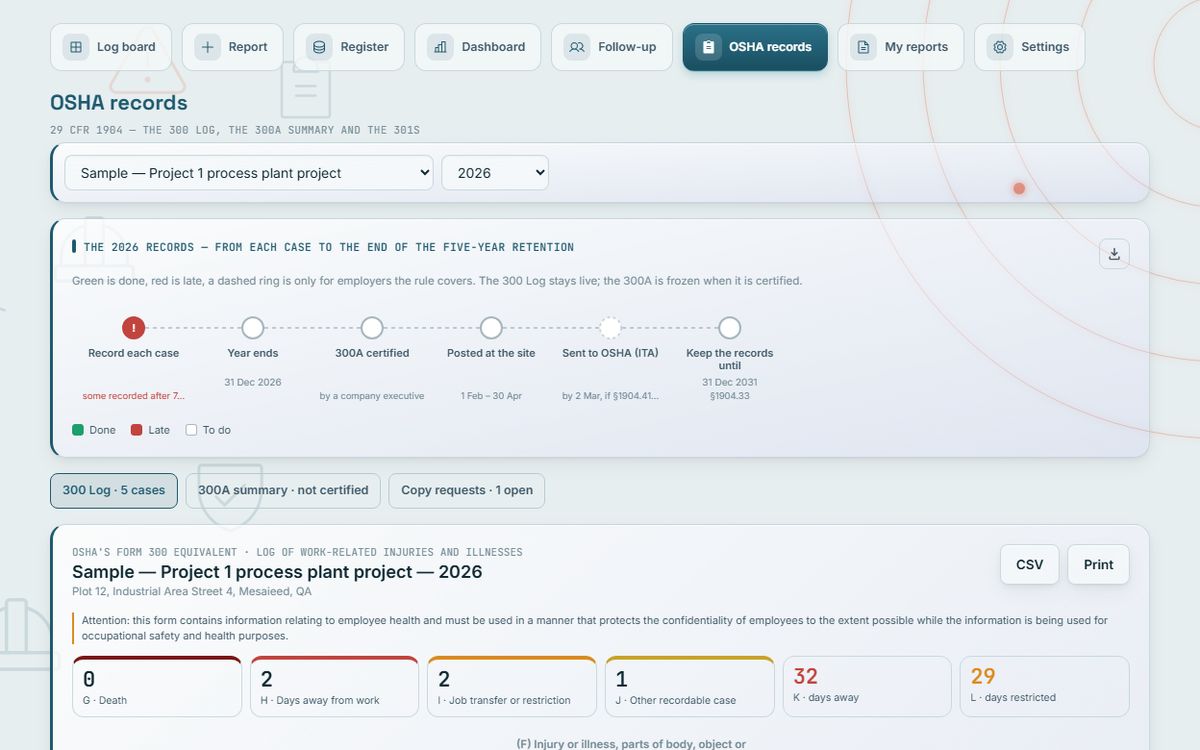Click the Settings gear icon

point(999,47)
